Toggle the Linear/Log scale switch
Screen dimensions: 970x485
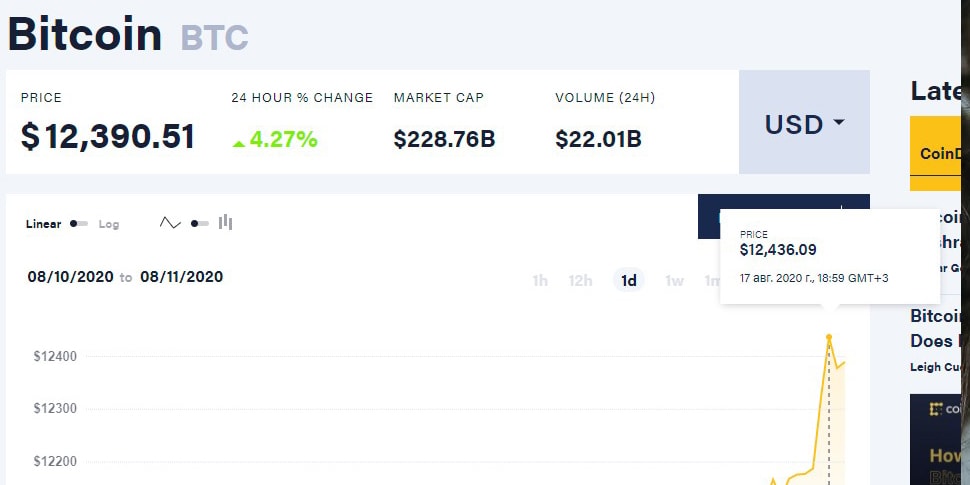point(79,223)
